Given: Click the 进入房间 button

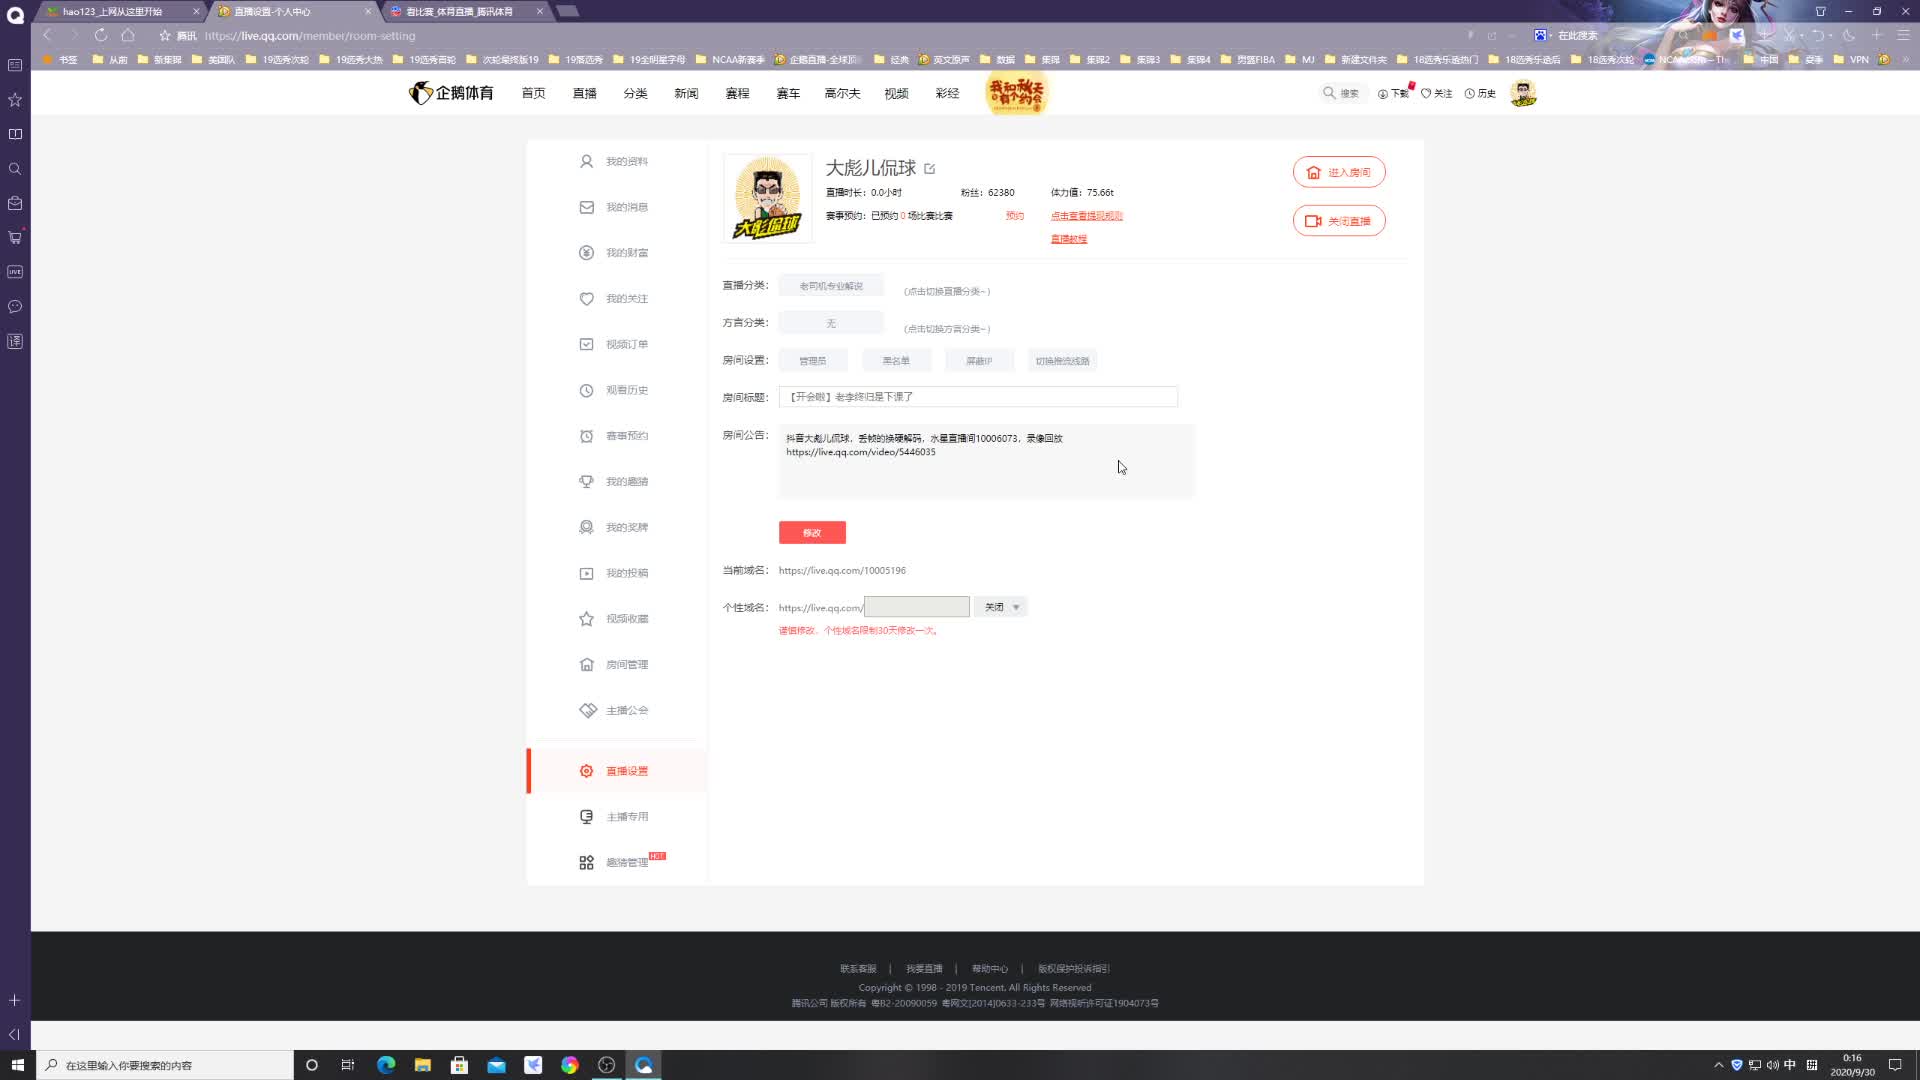Looking at the screenshot, I should [1339, 172].
